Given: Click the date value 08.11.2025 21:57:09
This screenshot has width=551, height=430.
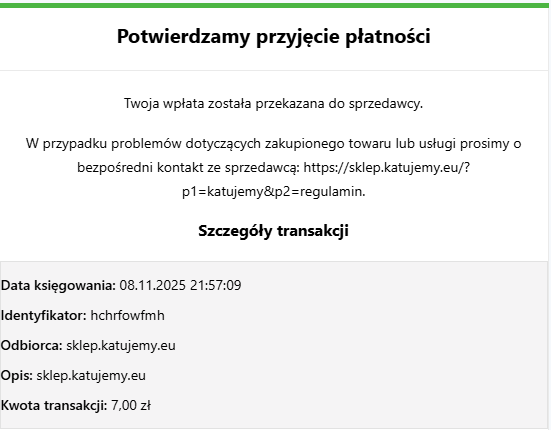Looking at the screenshot, I should click(180, 285).
